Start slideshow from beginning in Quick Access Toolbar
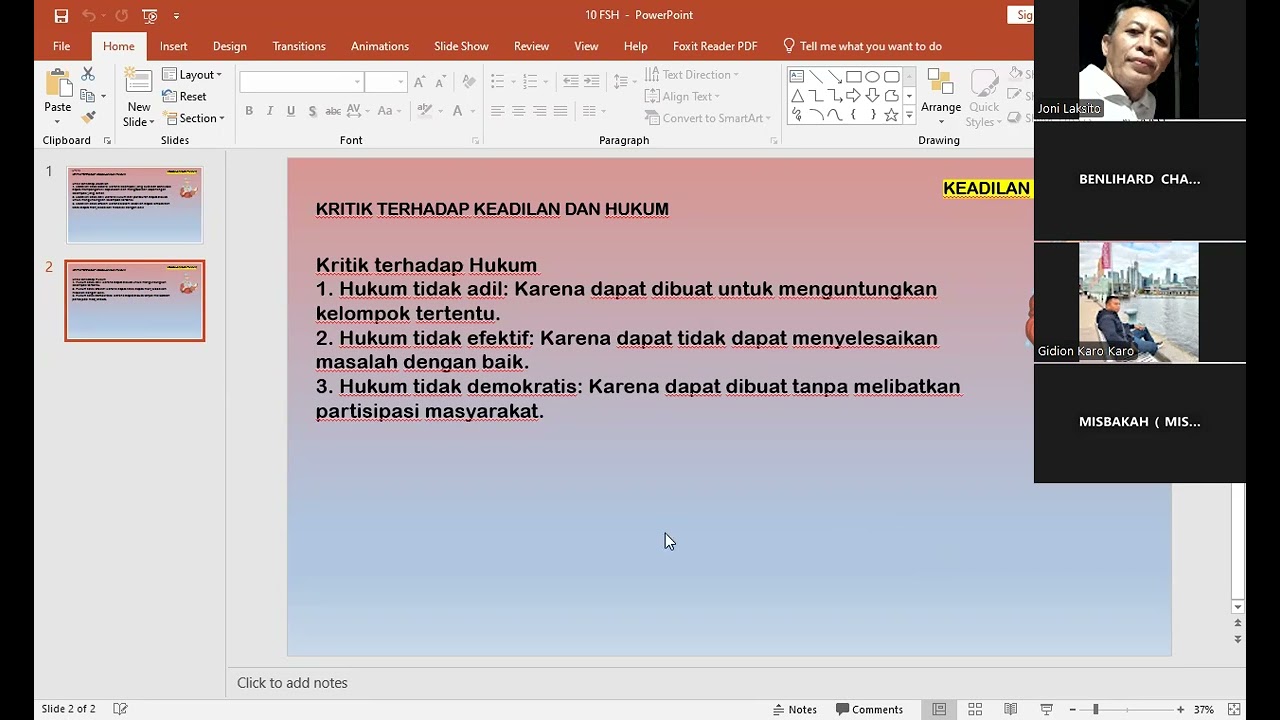The width and height of the screenshot is (1280, 720). click(x=150, y=15)
